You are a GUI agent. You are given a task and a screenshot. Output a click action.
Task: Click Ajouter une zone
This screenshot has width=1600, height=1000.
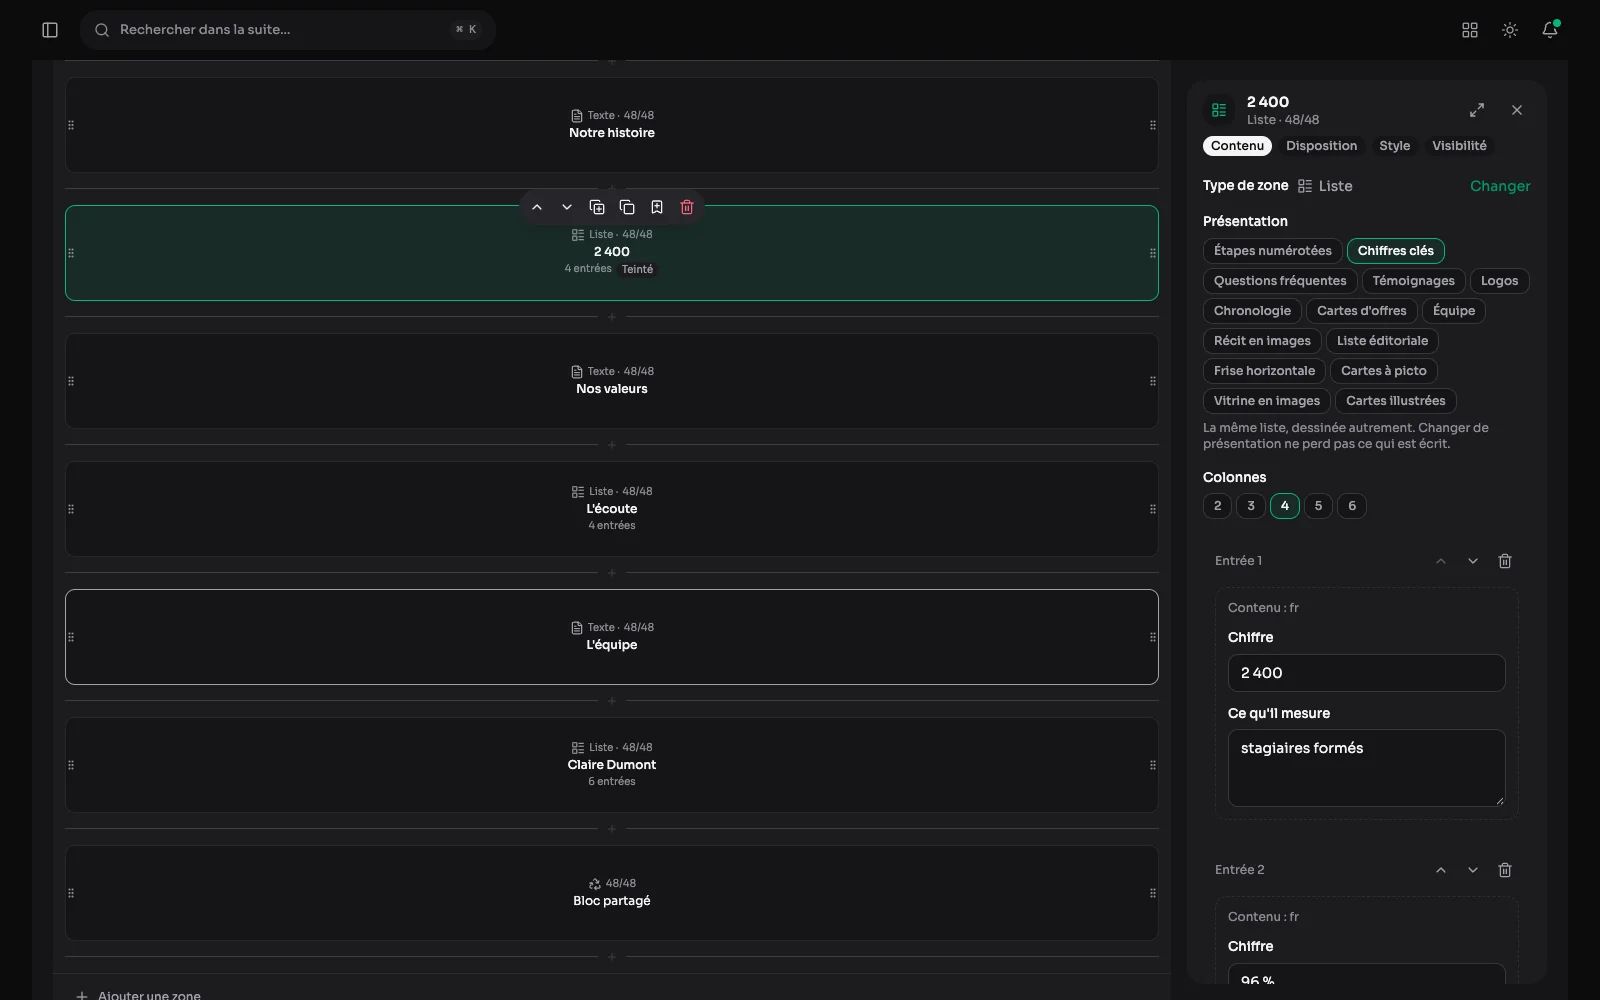[139, 995]
